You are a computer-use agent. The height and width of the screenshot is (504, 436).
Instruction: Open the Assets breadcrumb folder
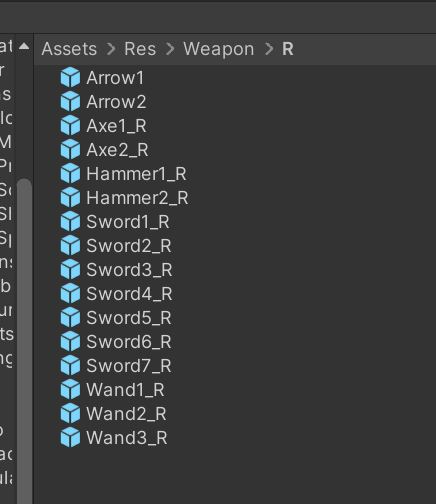click(69, 49)
